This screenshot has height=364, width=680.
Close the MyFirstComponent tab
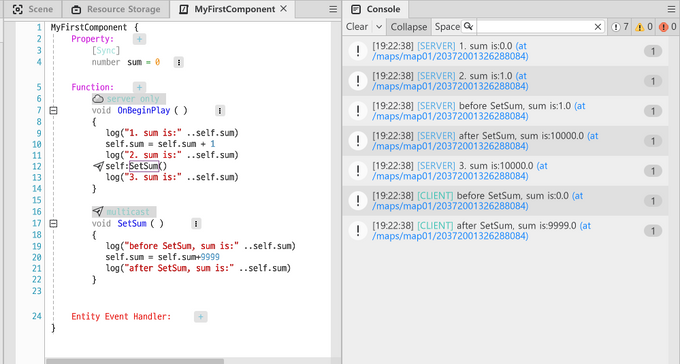[284, 9]
